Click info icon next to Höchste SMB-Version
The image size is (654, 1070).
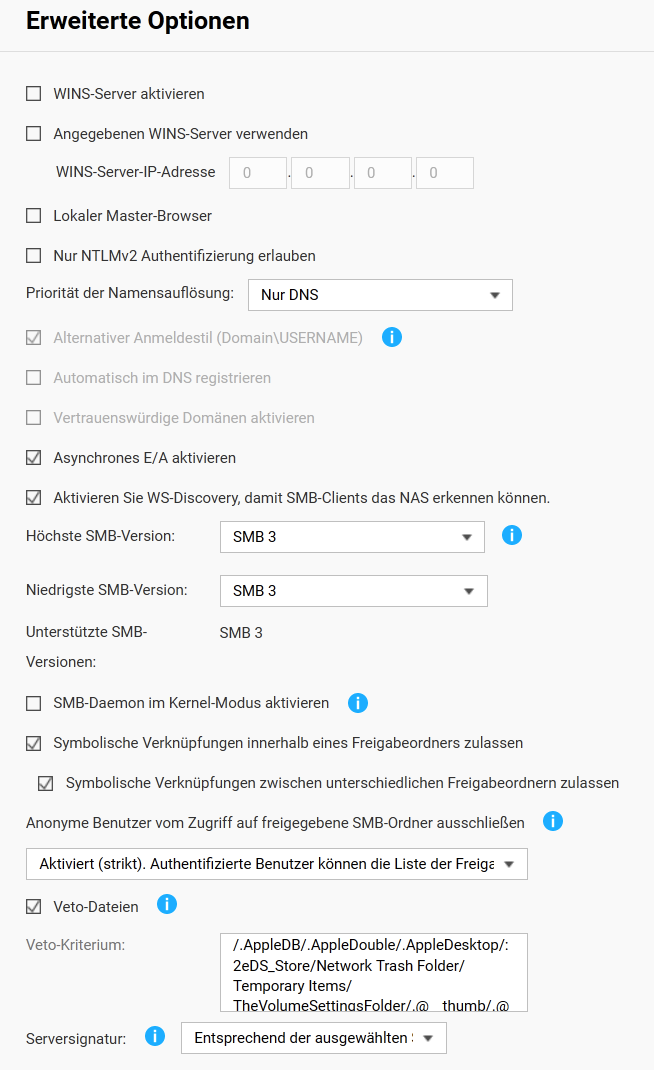pos(511,535)
